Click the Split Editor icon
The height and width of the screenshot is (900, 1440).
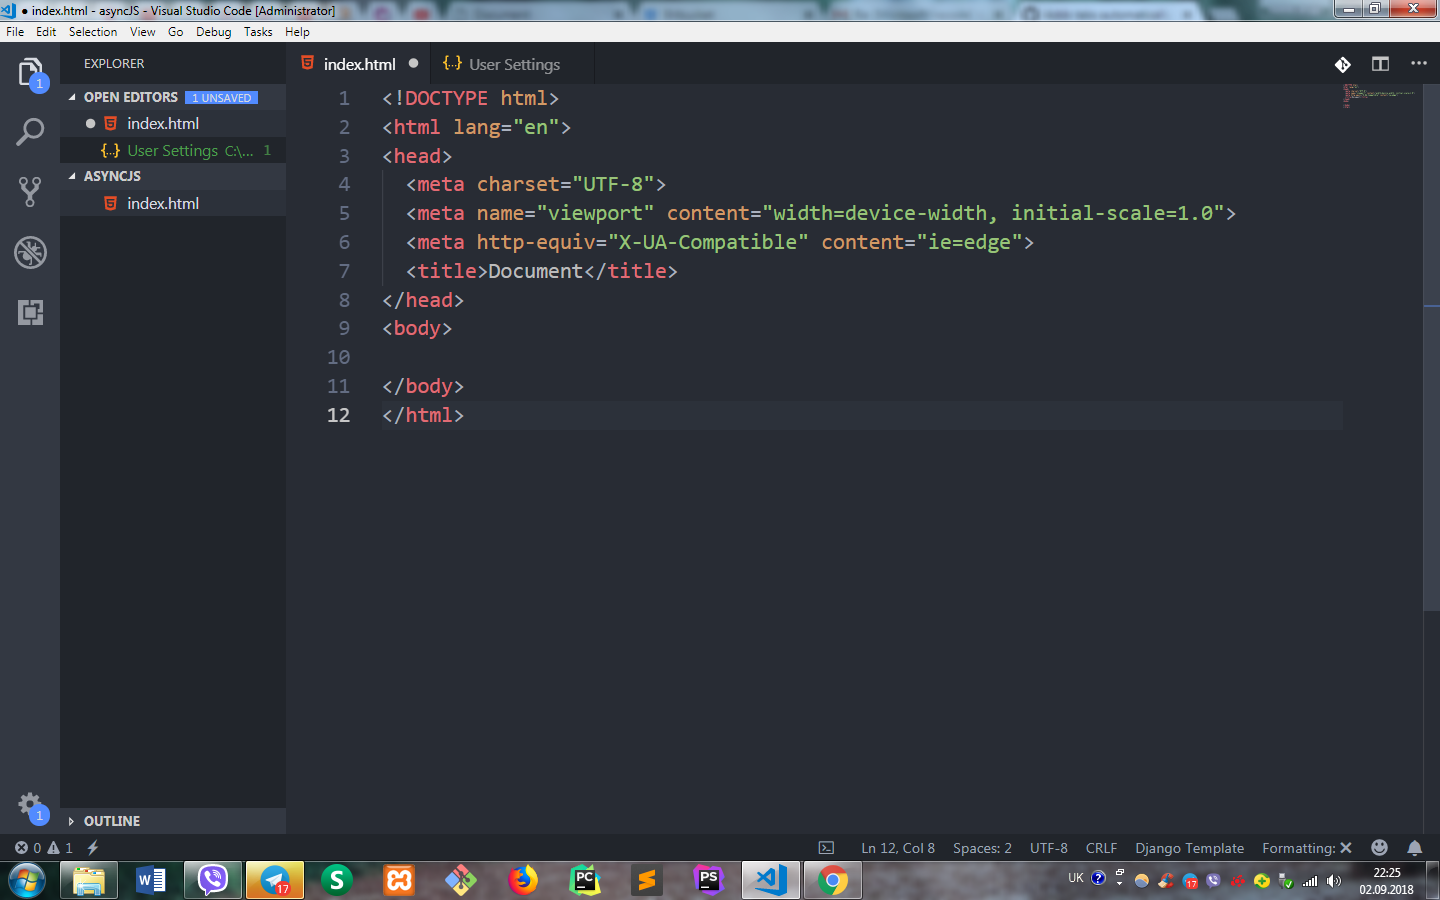point(1380,63)
